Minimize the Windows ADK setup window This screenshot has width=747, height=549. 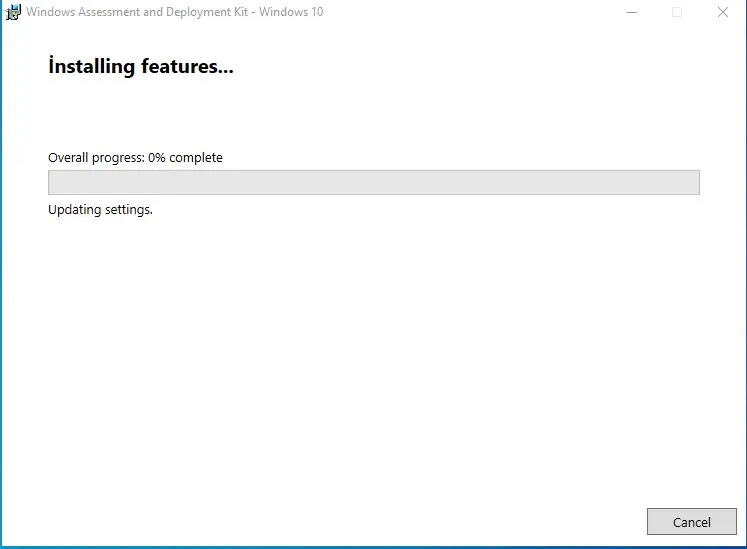(x=632, y=12)
